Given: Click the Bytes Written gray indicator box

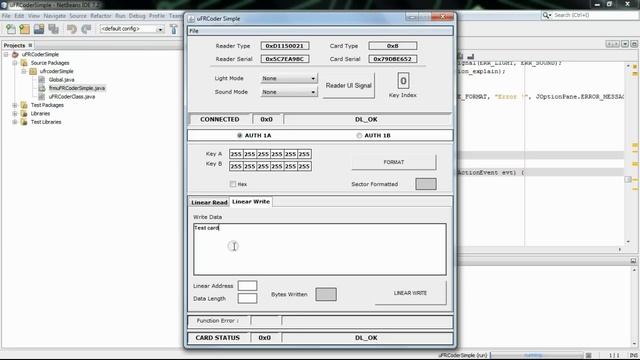Looking at the screenshot, I should [x=326, y=294].
